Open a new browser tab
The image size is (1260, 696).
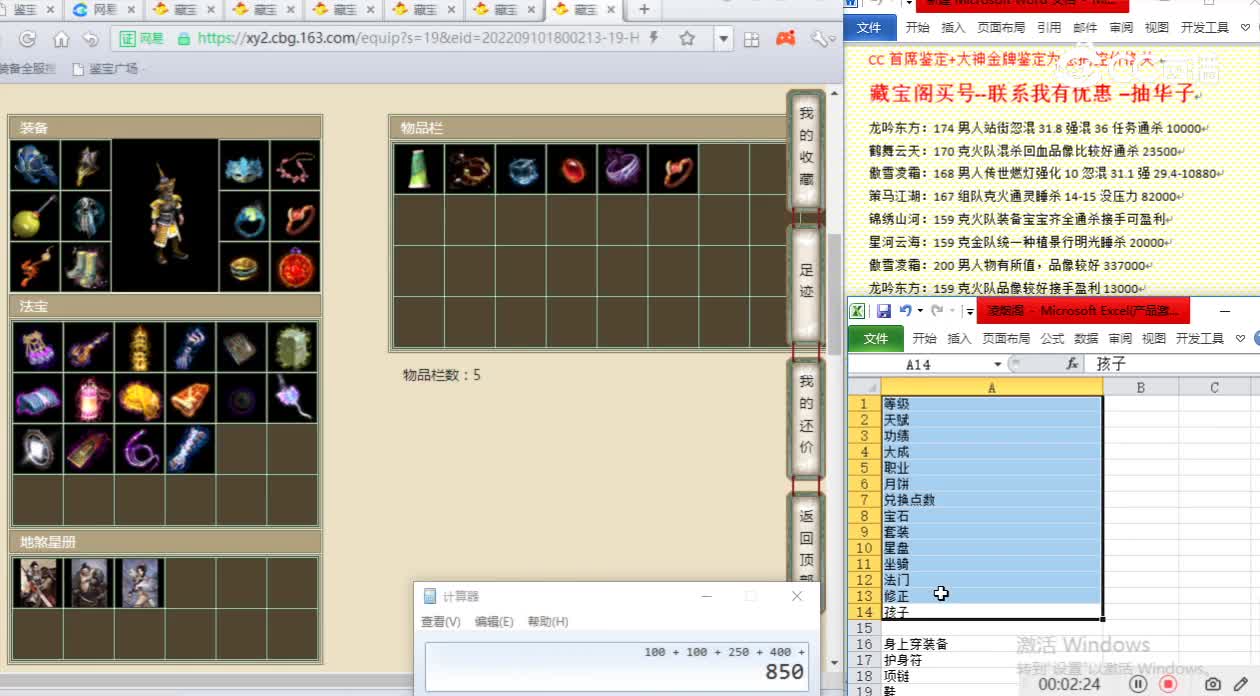(x=644, y=10)
